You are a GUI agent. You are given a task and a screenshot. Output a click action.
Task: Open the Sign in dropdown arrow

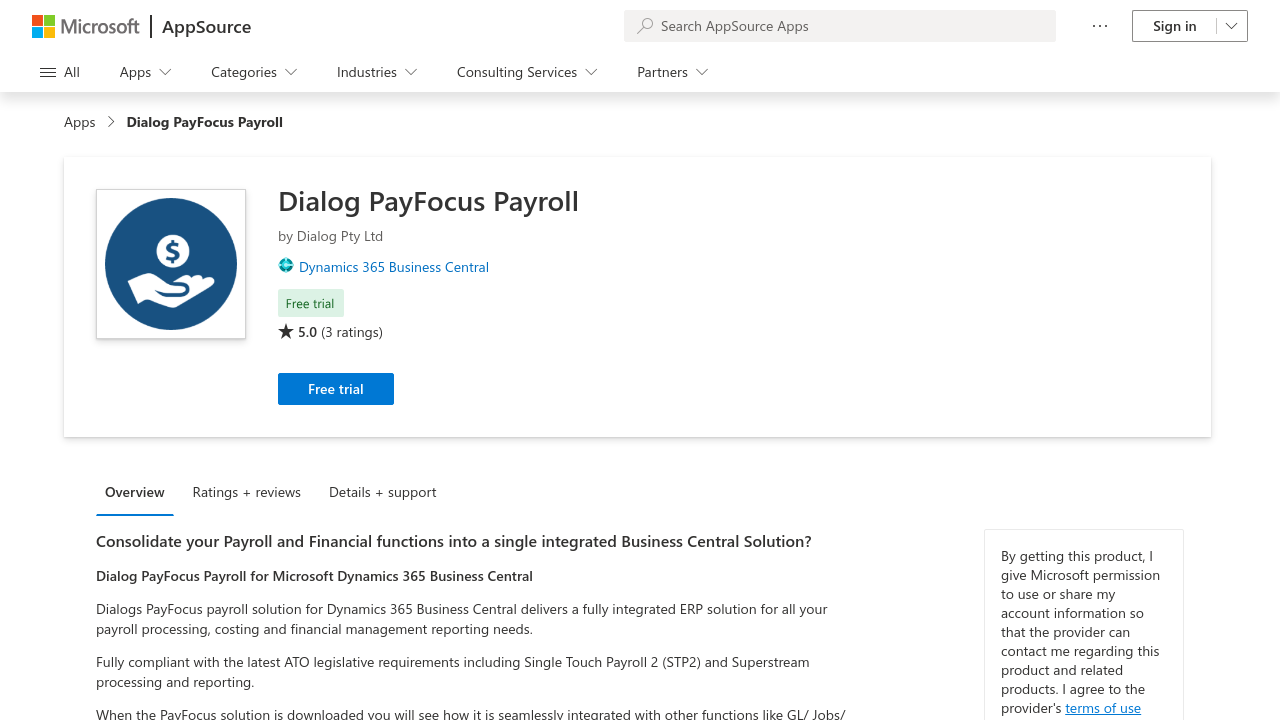1232,26
